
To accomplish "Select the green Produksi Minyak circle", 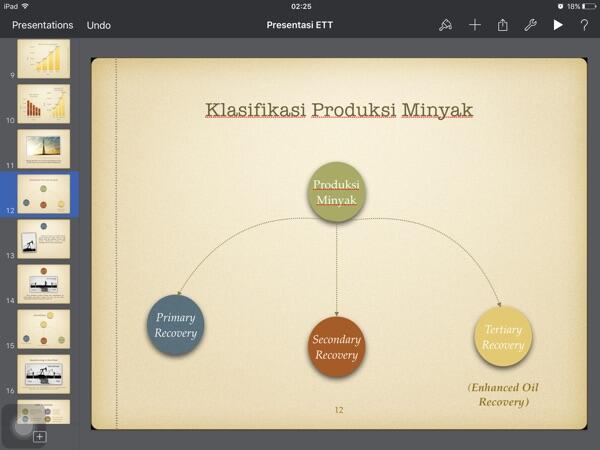I will (336, 192).
